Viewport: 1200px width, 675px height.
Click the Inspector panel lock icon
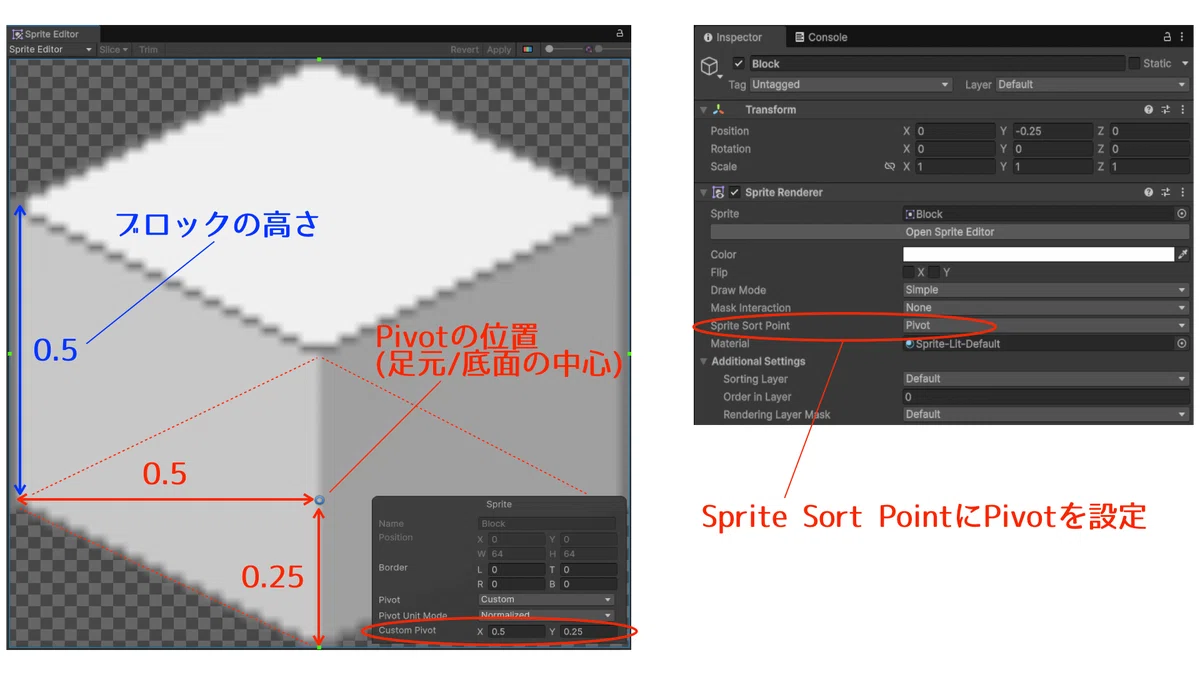(x=1167, y=37)
